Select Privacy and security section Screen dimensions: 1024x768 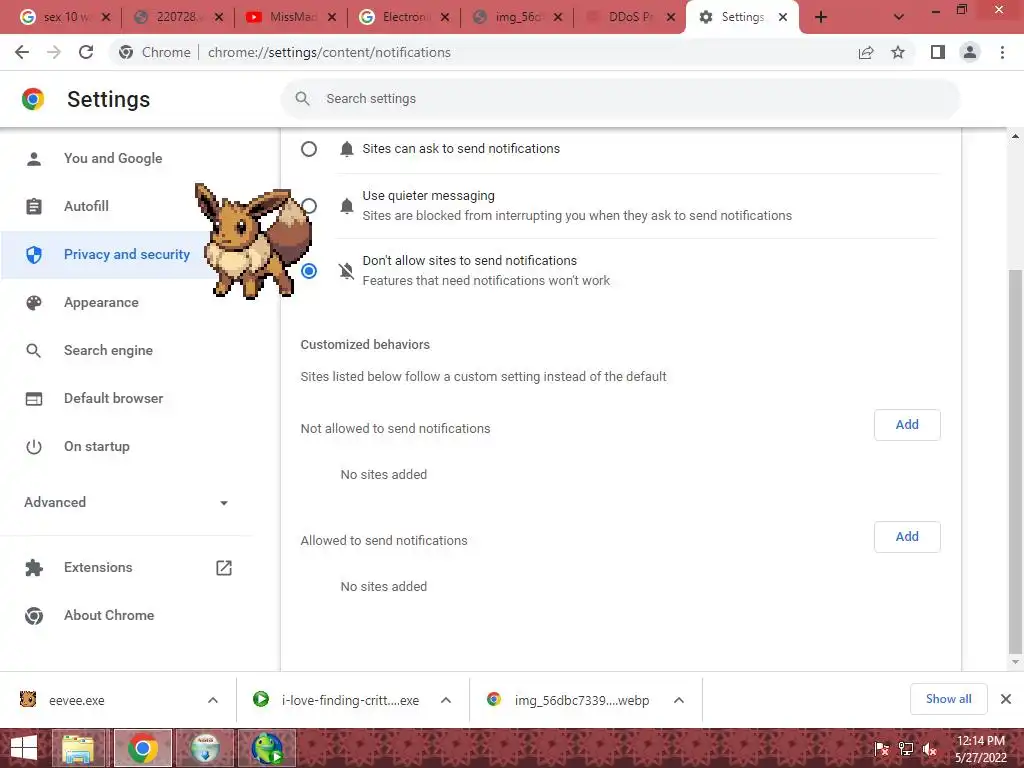pos(127,255)
